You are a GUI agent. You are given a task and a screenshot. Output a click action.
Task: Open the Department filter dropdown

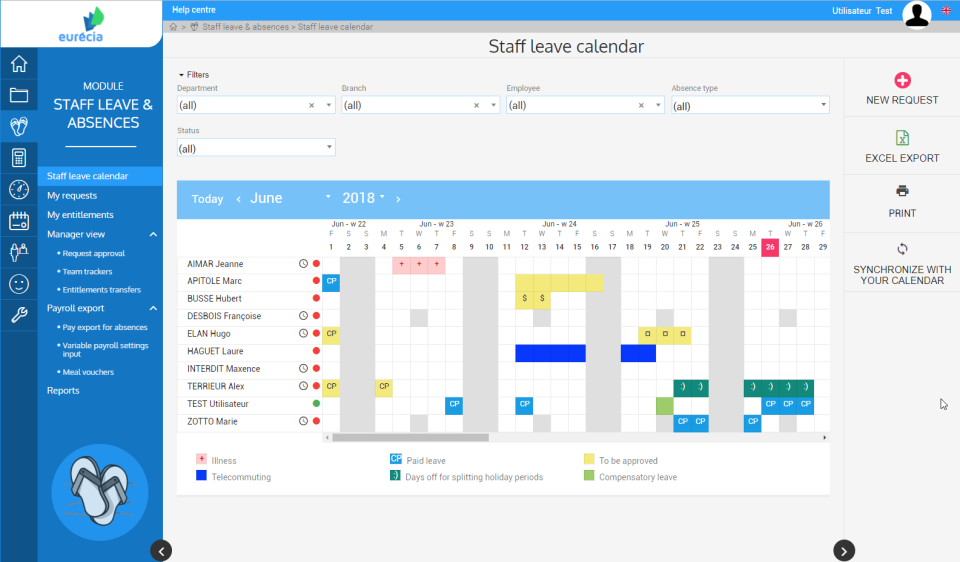(329, 105)
